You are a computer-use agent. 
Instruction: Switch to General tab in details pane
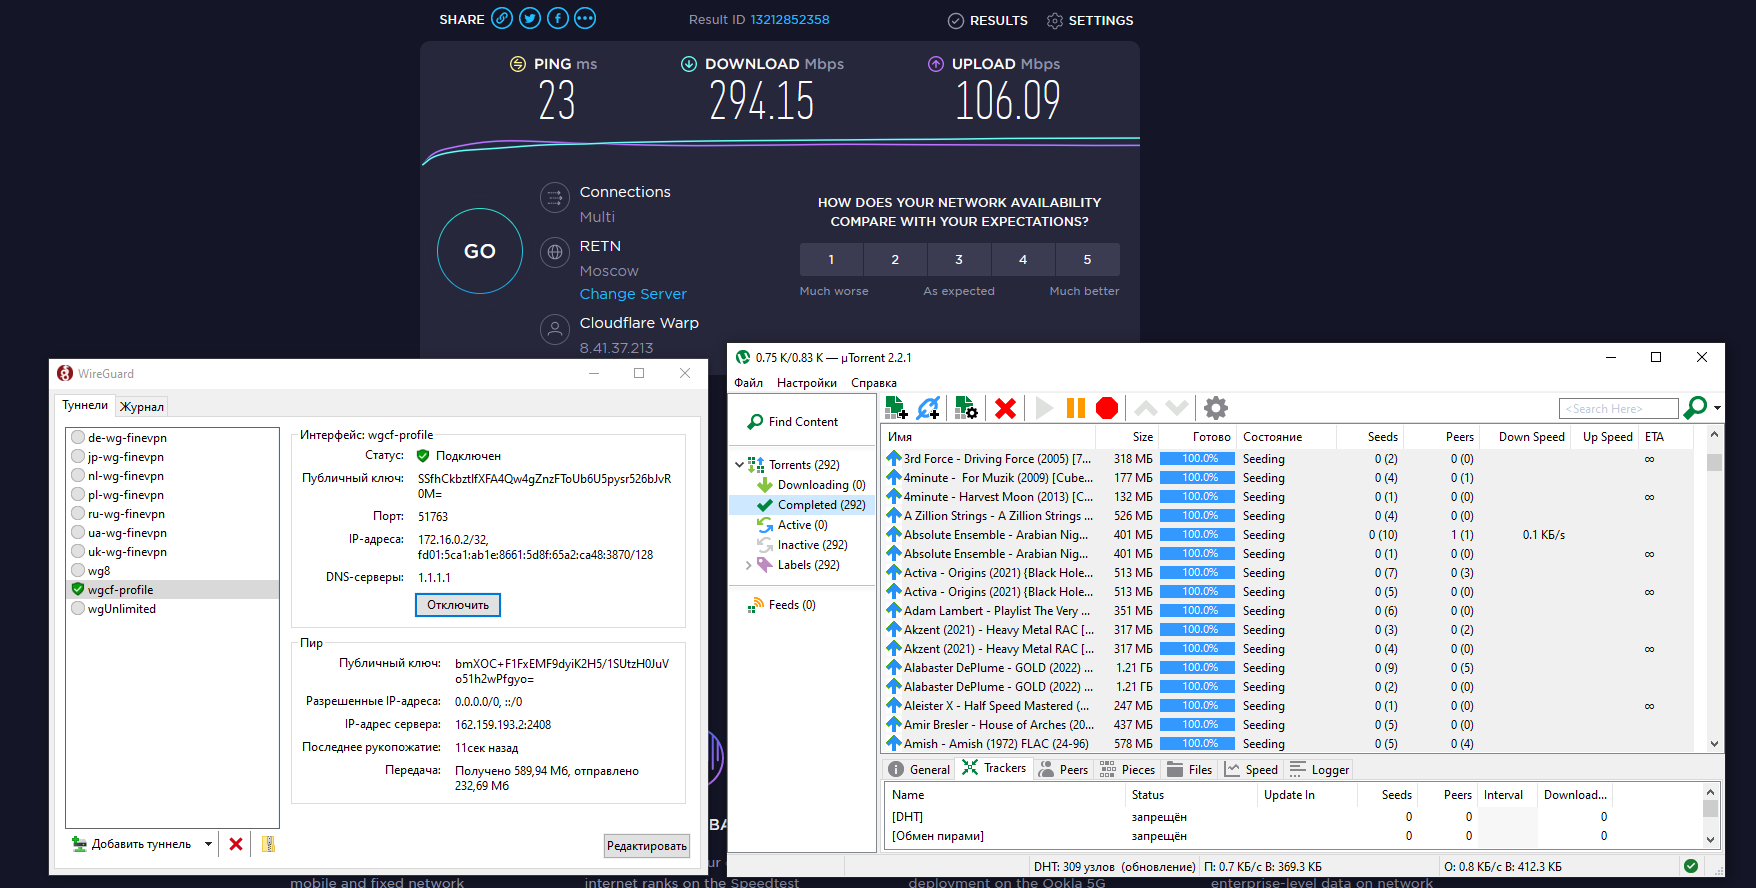click(919, 769)
